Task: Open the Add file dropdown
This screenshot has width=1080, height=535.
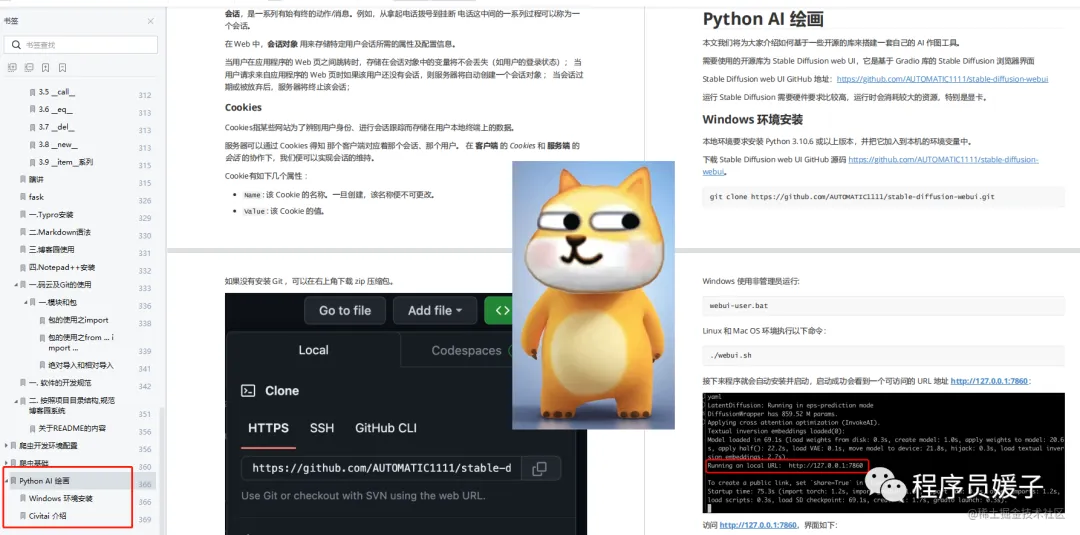Action: tap(437, 311)
